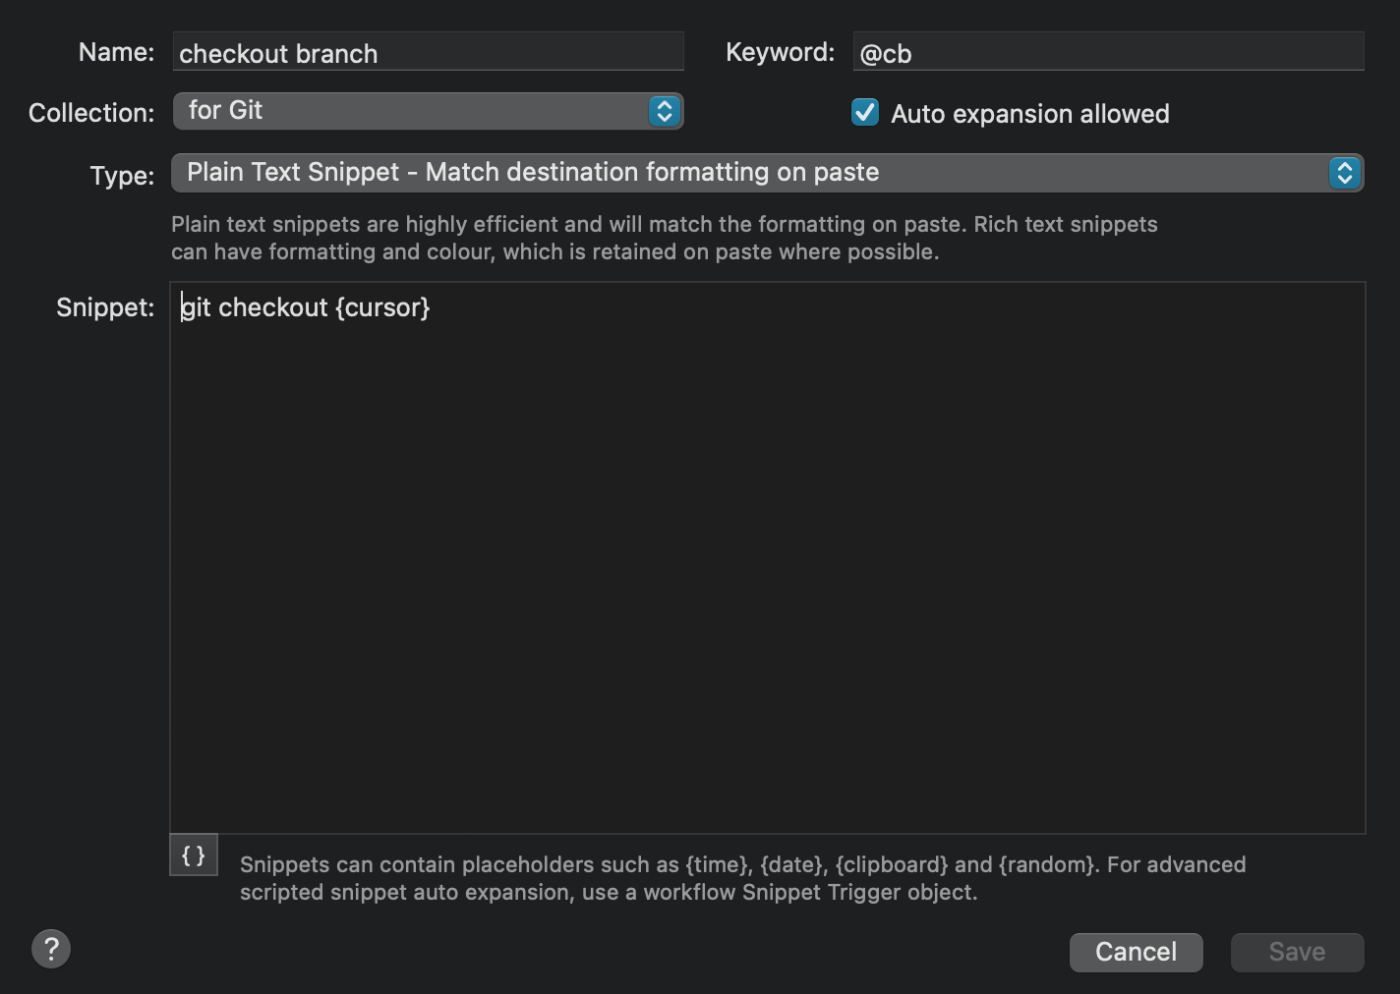Open the Plain Text Snippet type dropdown
The width and height of the screenshot is (1400, 994).
point(767,173)
